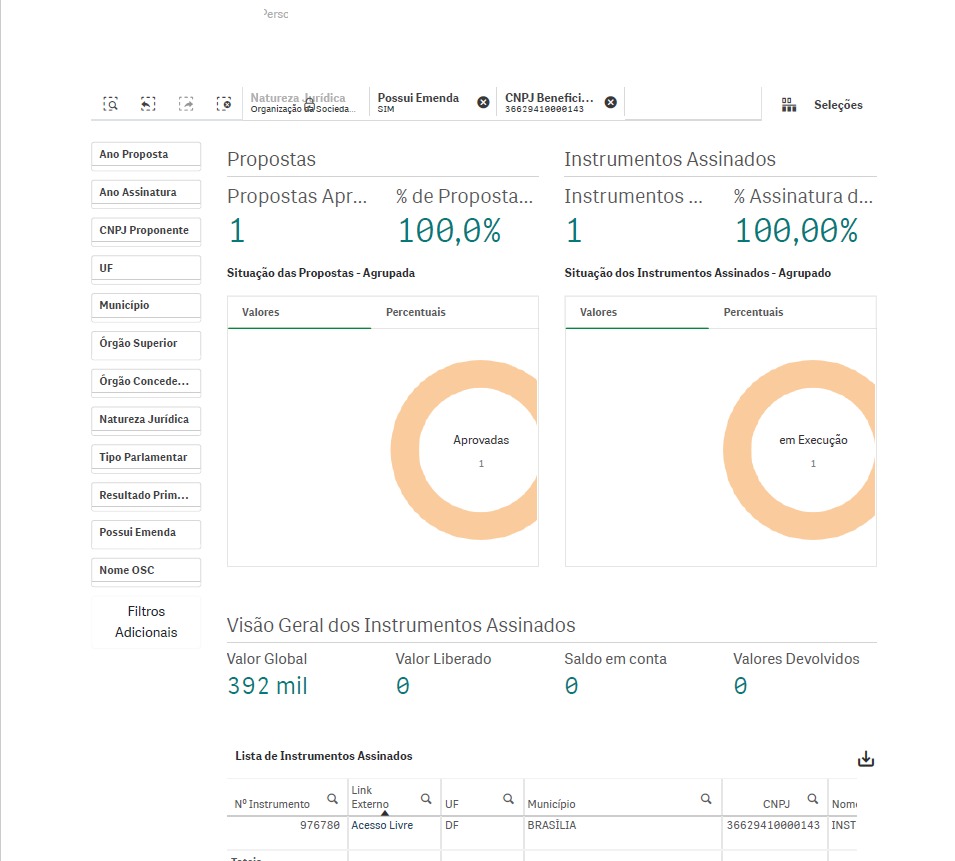
Task: Search in the UF column
Action: coord(508,799)
